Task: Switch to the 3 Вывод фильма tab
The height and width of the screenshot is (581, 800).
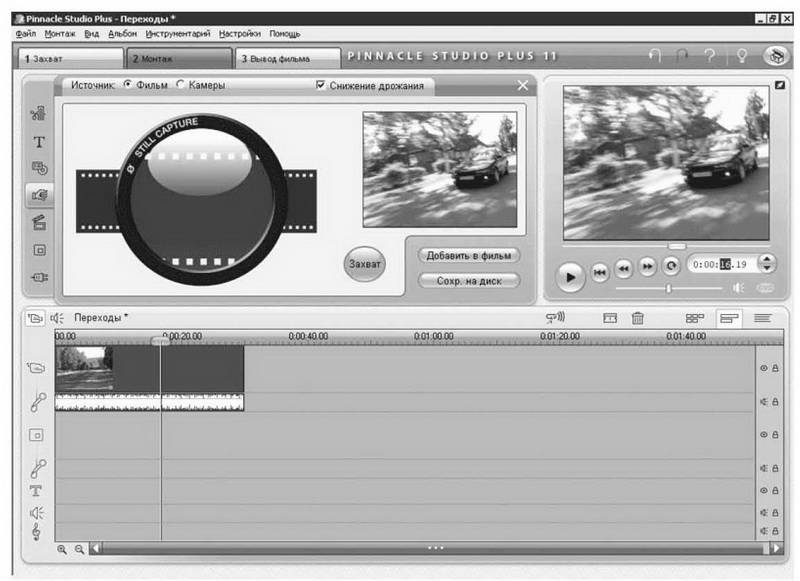Action: click(x=288, y=59)
